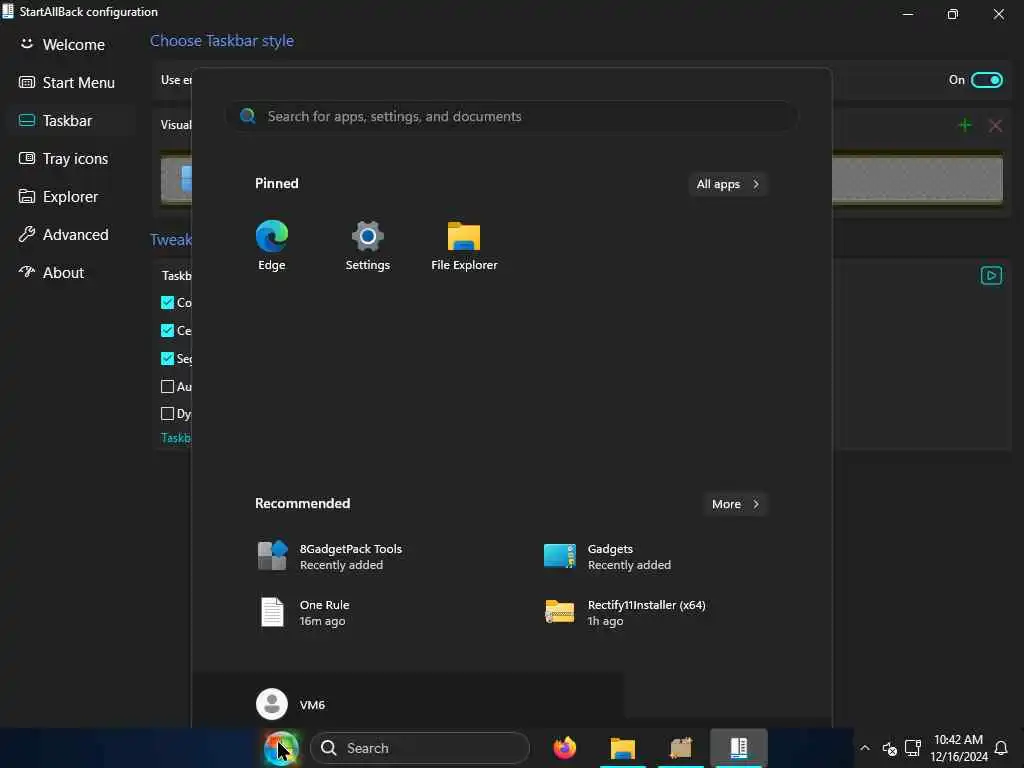Screen dimensions: 1024x768
Task: Open the Explorer settings section
Action: 59,196
